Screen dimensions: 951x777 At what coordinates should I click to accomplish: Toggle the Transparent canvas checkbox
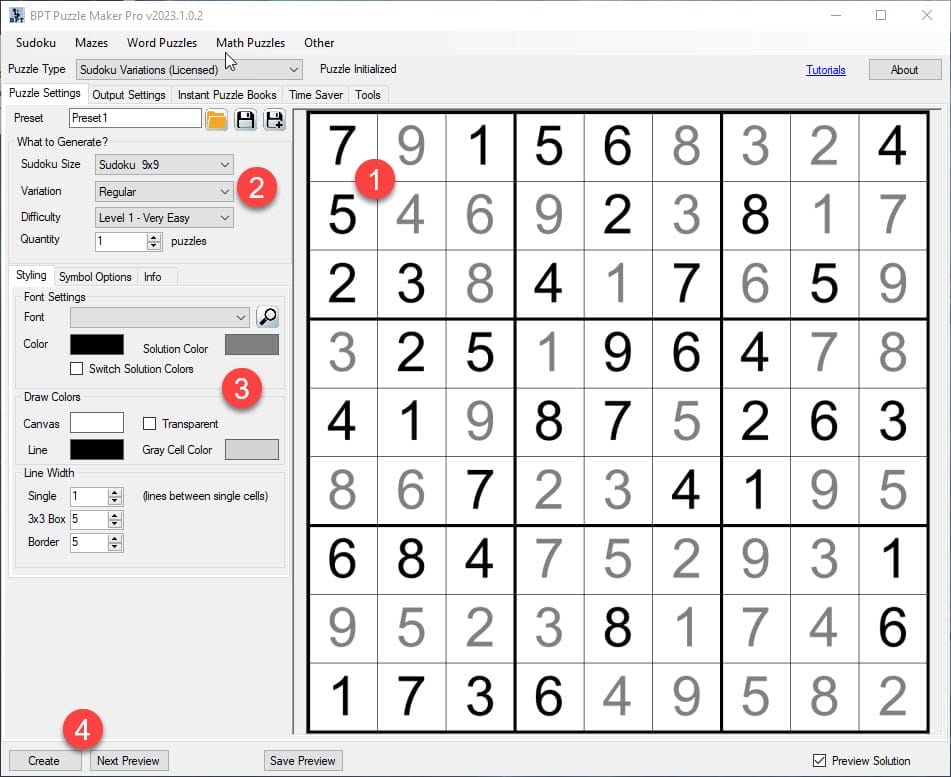click(150, 424)
